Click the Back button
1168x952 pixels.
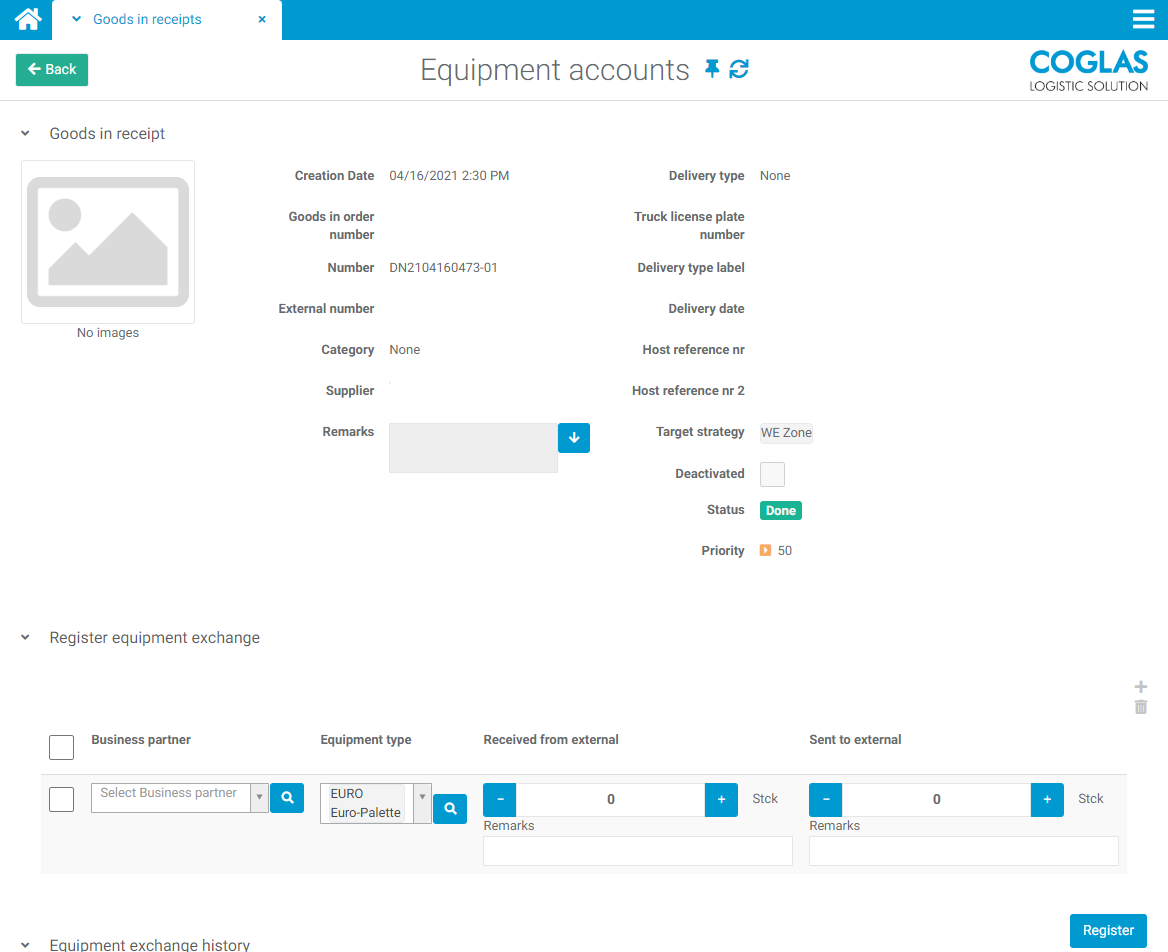[52, 70]
